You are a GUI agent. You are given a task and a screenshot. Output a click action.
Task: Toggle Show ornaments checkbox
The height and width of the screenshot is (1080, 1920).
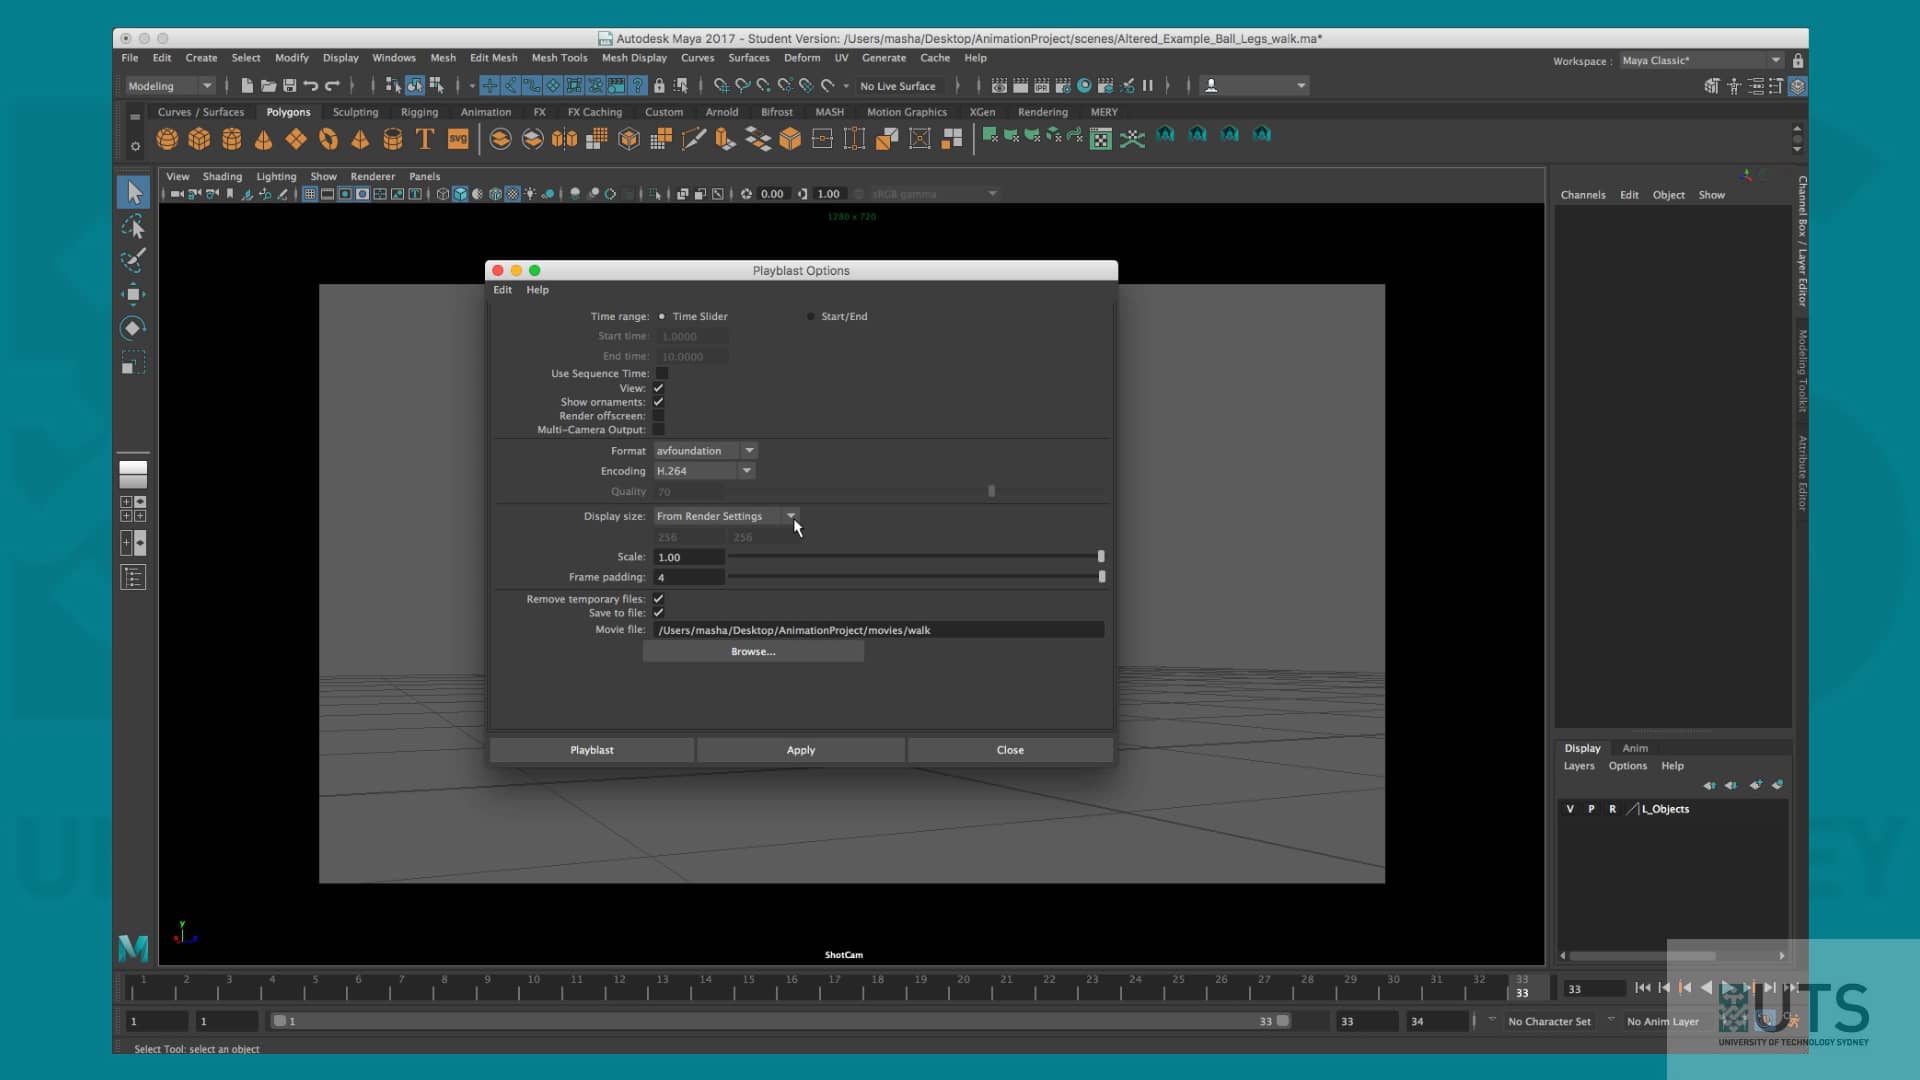pyautogui.click(x=659, y=402)
